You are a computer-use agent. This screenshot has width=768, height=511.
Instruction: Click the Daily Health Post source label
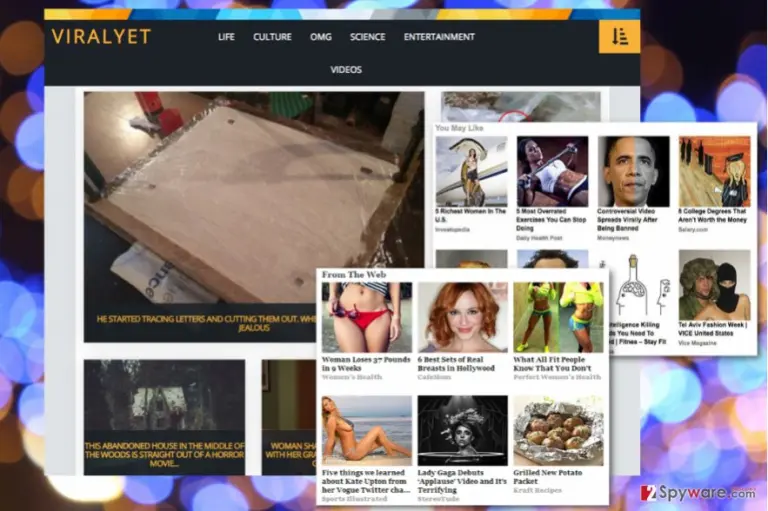(539, 238)
